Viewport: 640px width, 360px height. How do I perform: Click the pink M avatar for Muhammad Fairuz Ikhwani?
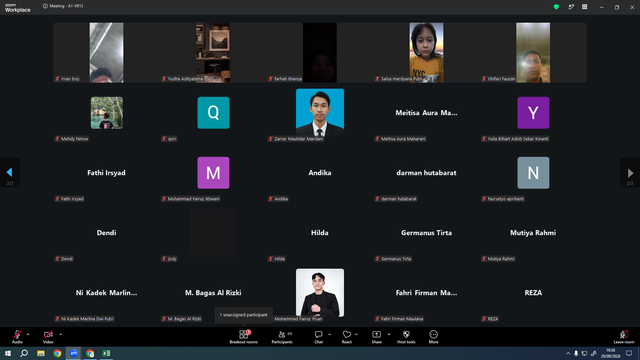213,173
